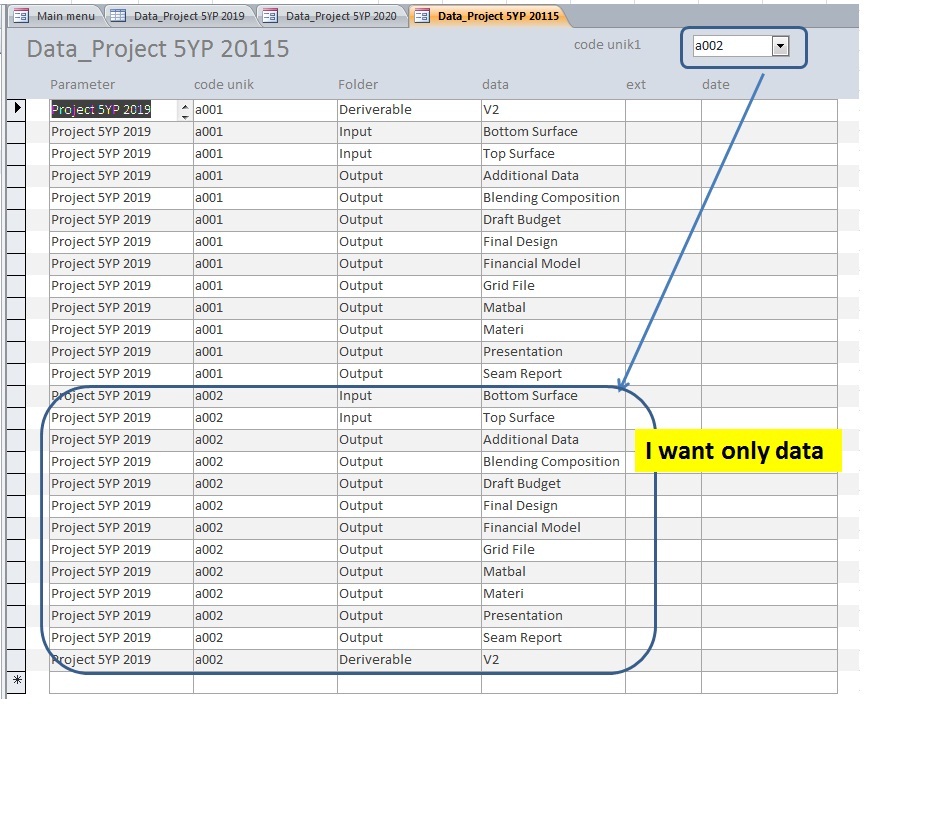Click the table icon on Data_Project 5YP 2019 tab
Image resolution: width=926 pixels, height=826 pixels.
[118, 16]
